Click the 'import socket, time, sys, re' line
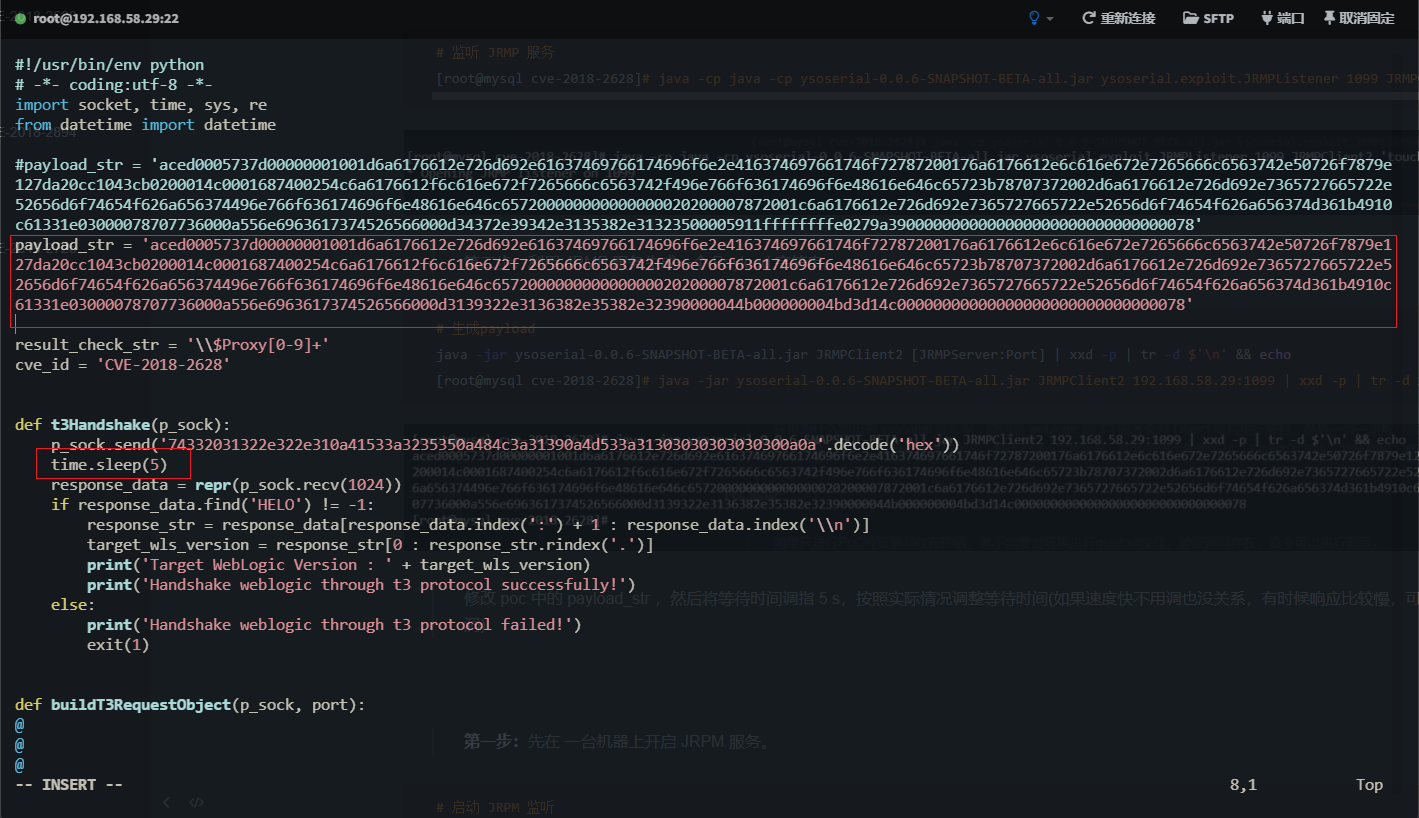 click(x=141, y=105)
